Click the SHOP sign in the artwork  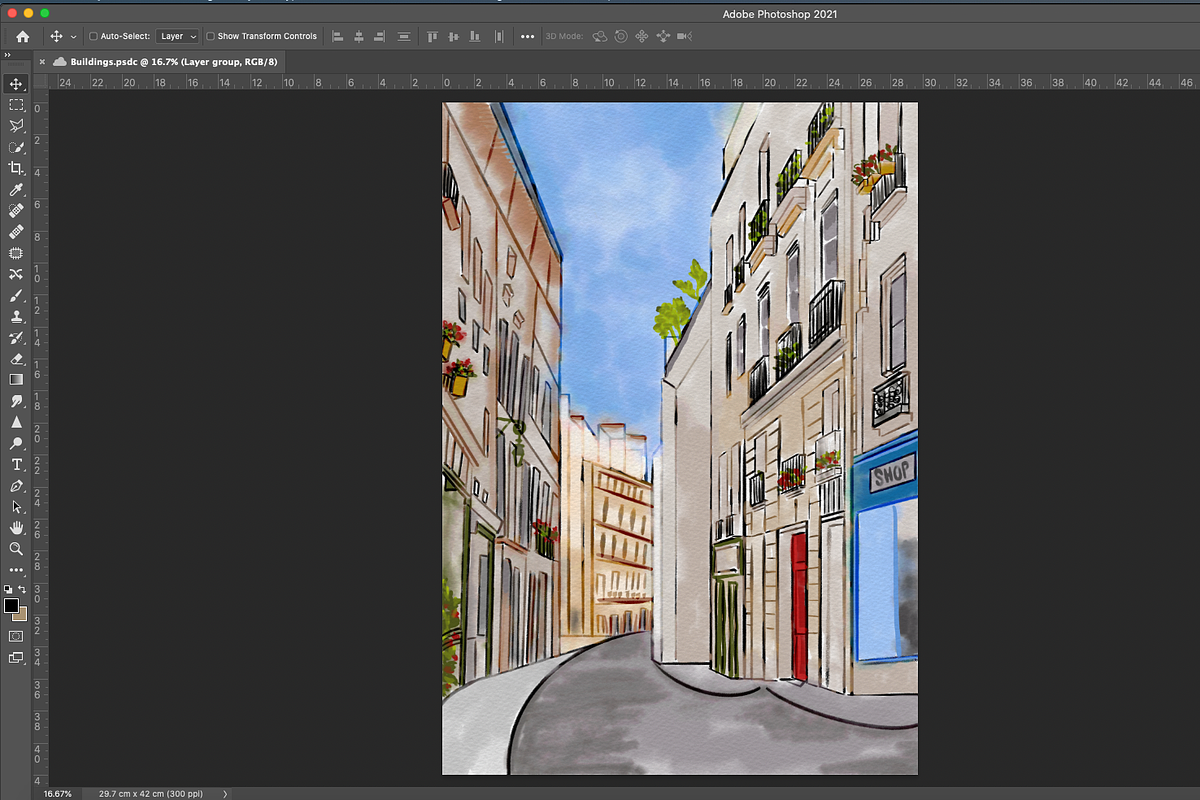pyautogui.click(x=892, y=474)
